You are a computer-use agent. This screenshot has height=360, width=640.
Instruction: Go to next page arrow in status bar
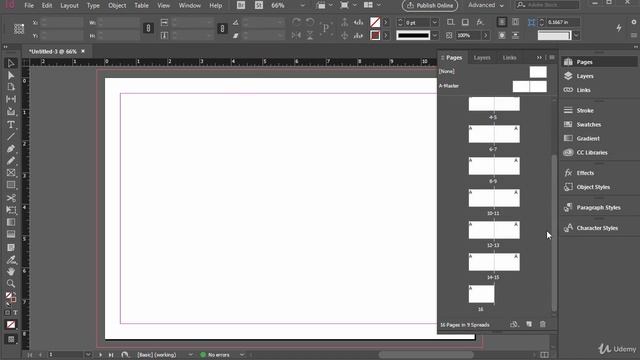[100, 355]
